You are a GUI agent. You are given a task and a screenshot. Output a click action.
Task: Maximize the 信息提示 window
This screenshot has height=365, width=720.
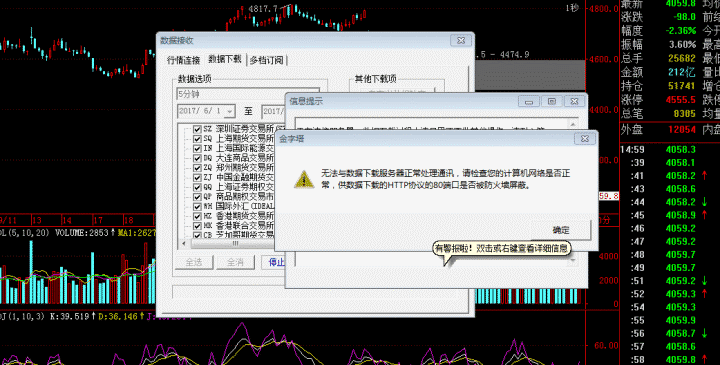tap(551, 101)
